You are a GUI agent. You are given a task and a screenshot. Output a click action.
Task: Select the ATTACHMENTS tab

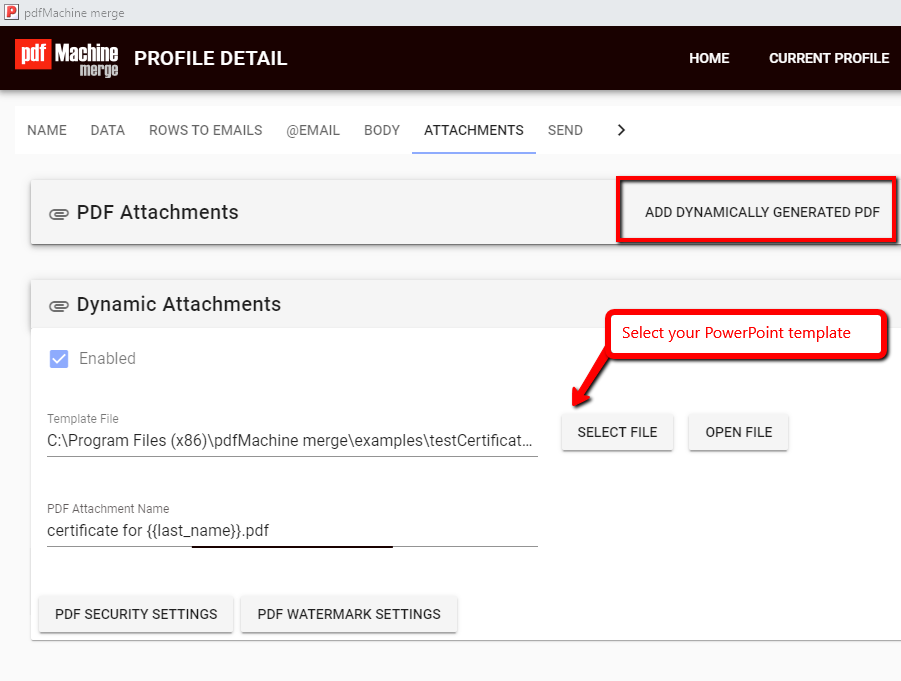pos(474,130)
